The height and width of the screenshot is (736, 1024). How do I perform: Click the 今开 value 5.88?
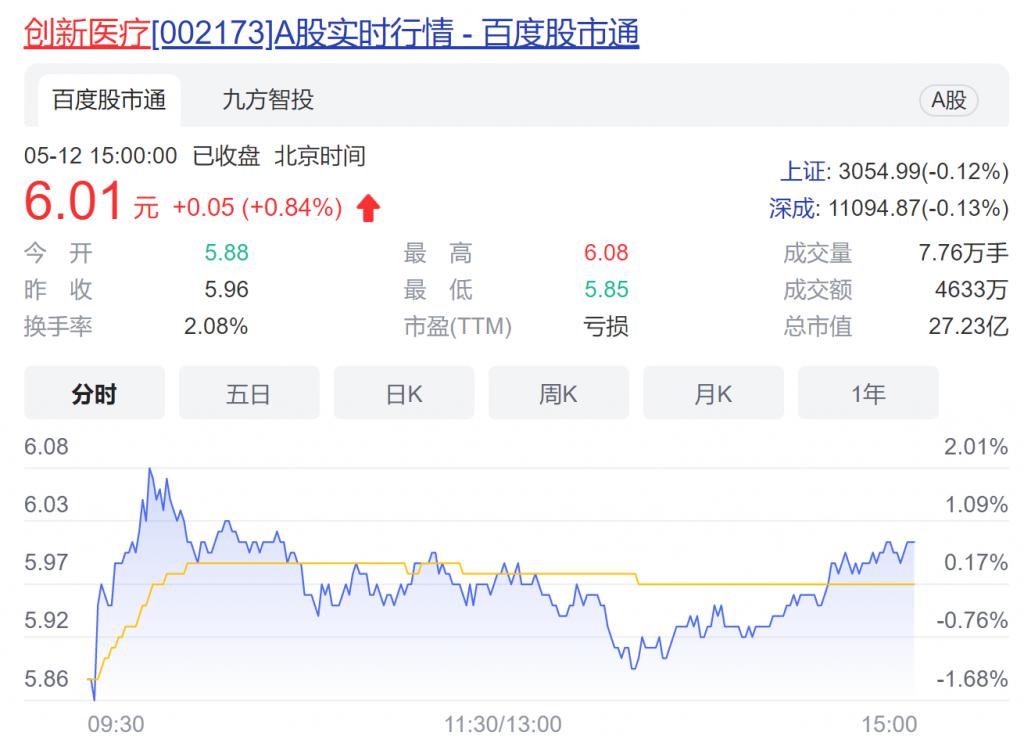(227, 253)
